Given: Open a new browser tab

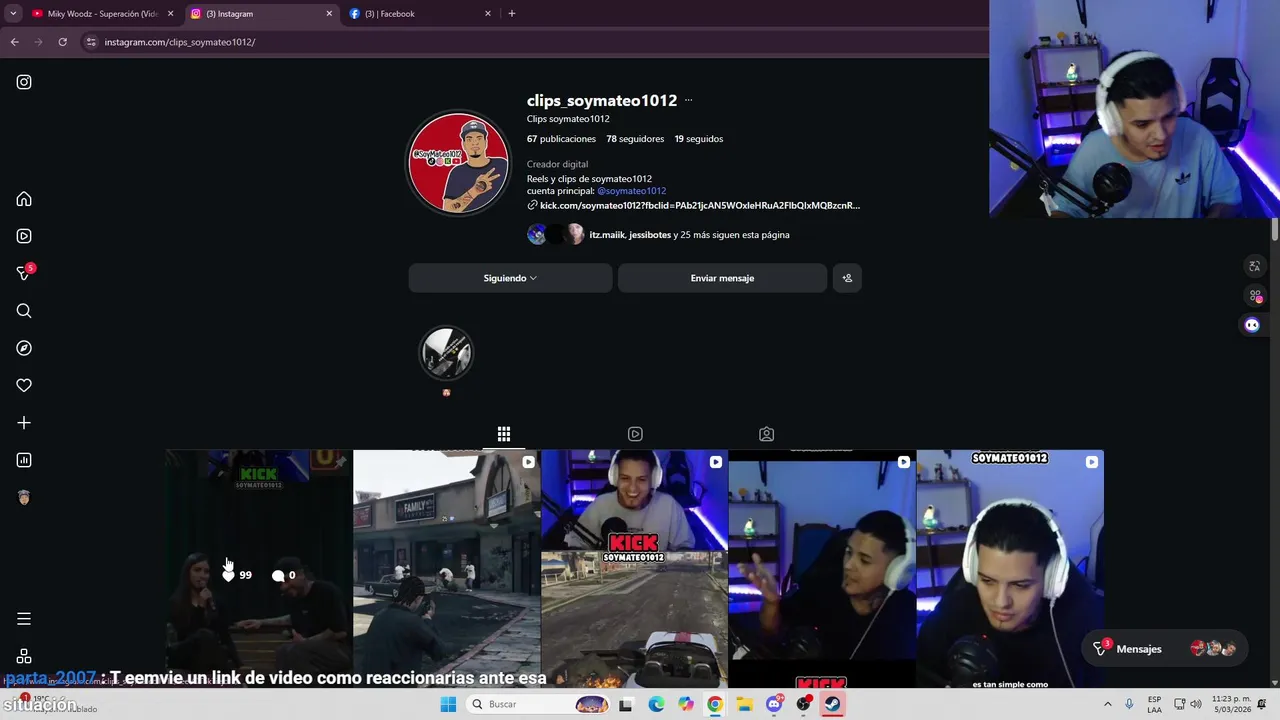Looking at the screenshot, I should pos(511,14).
